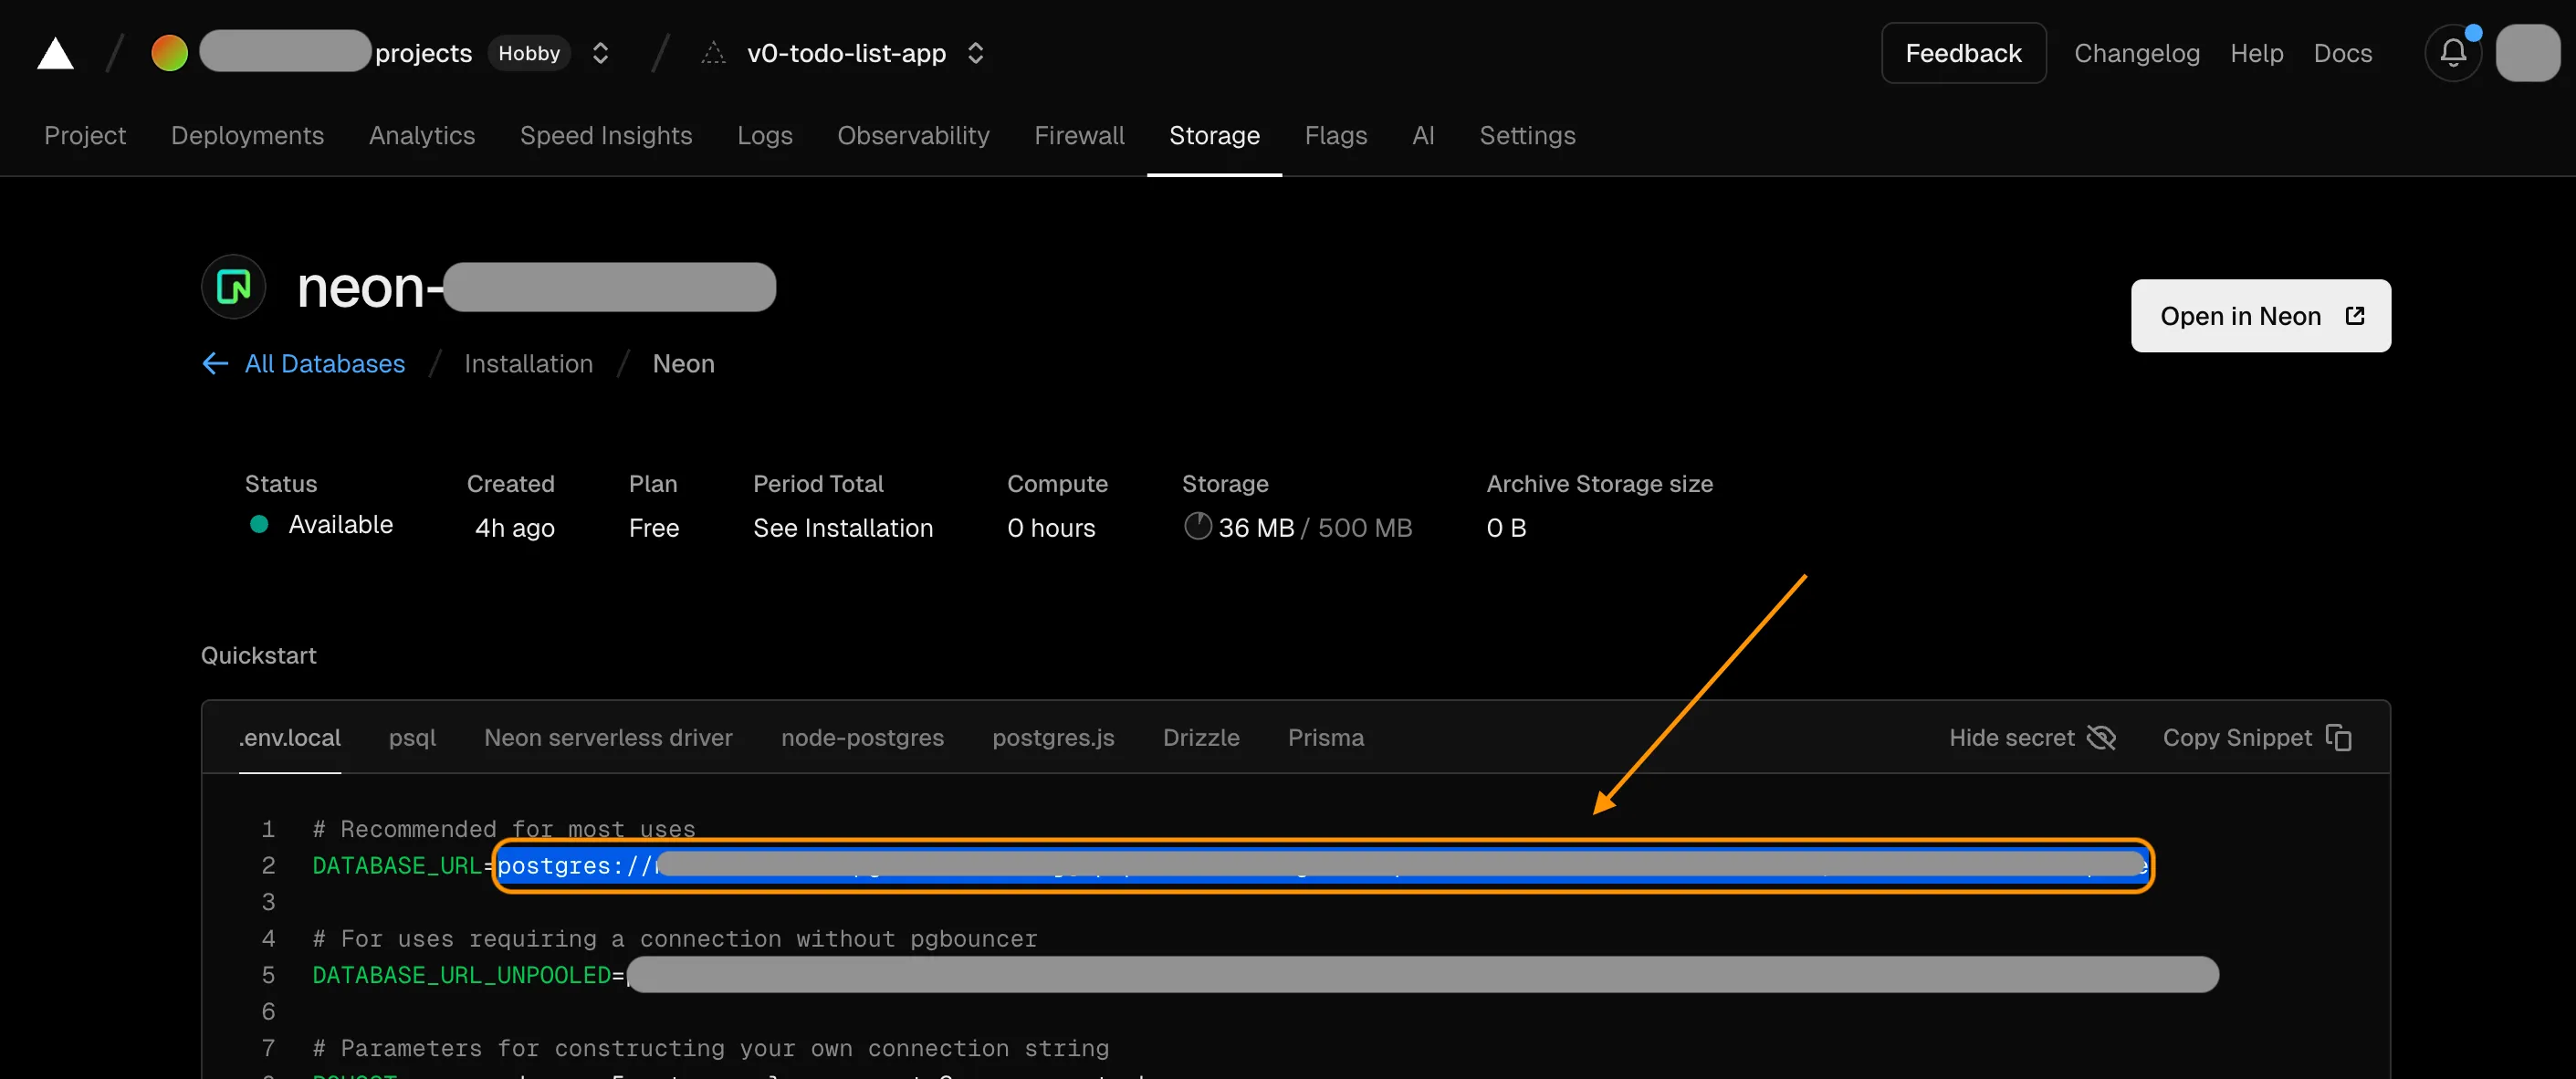Viewport: 2576px width, 1079px height.
Task: Expand the project switcher next to v0-todo-list-app
Action: 976,53
